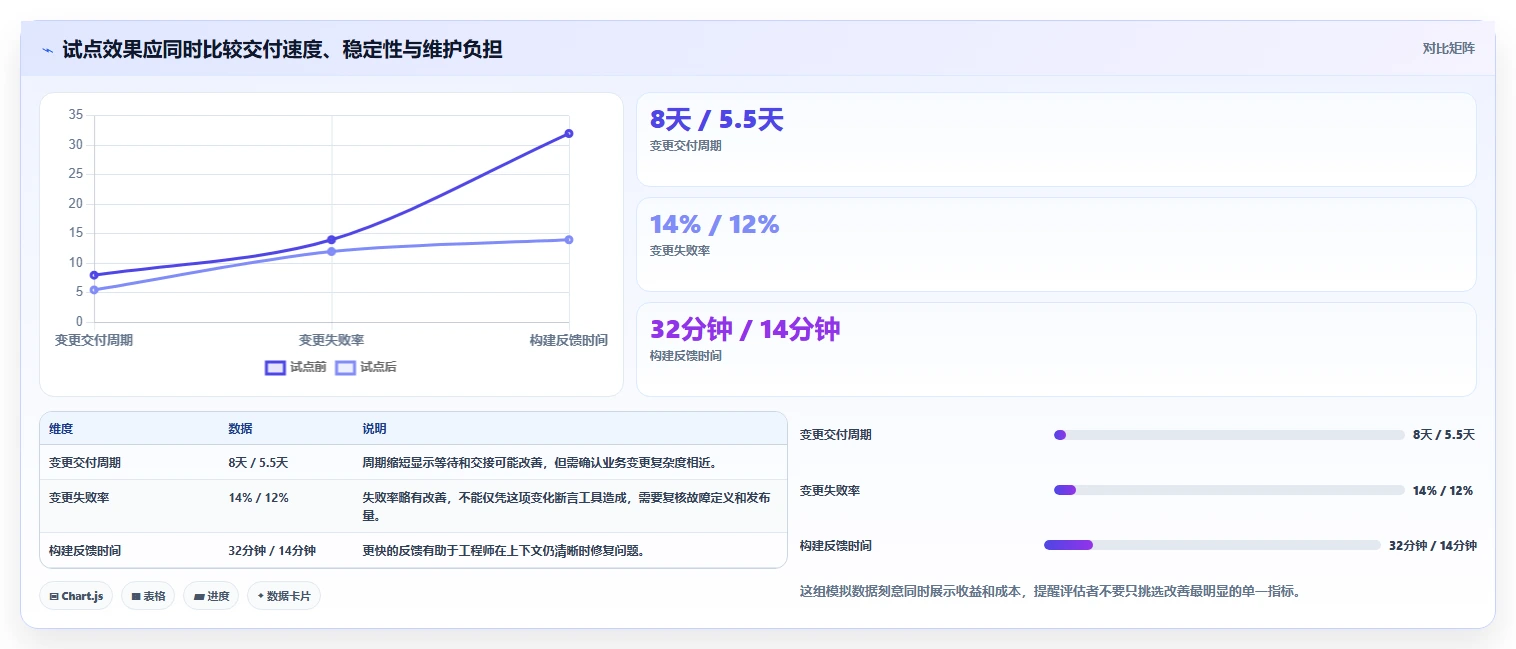Screen dimensions: 1516x649
Task: Click the 数据 table column header
Action: (240, 429)
